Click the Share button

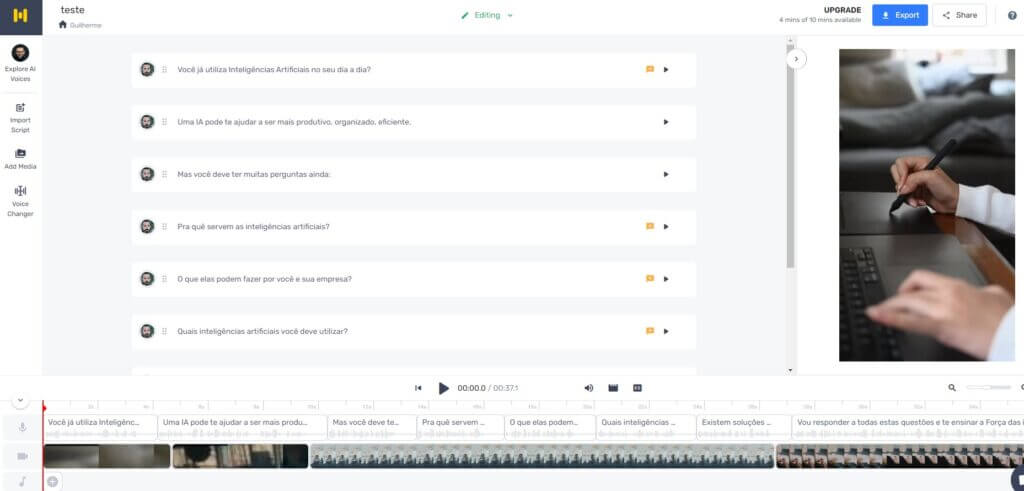click(x=958, y=15)
